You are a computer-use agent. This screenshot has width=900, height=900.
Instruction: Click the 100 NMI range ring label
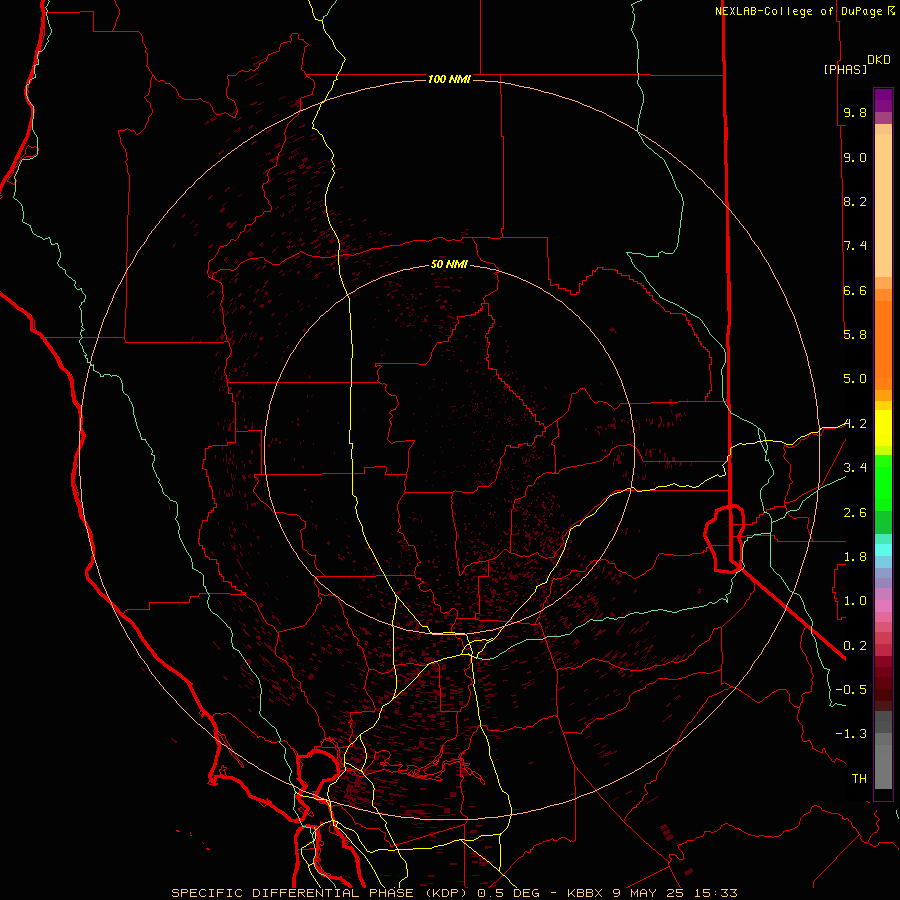coord(449,79)
